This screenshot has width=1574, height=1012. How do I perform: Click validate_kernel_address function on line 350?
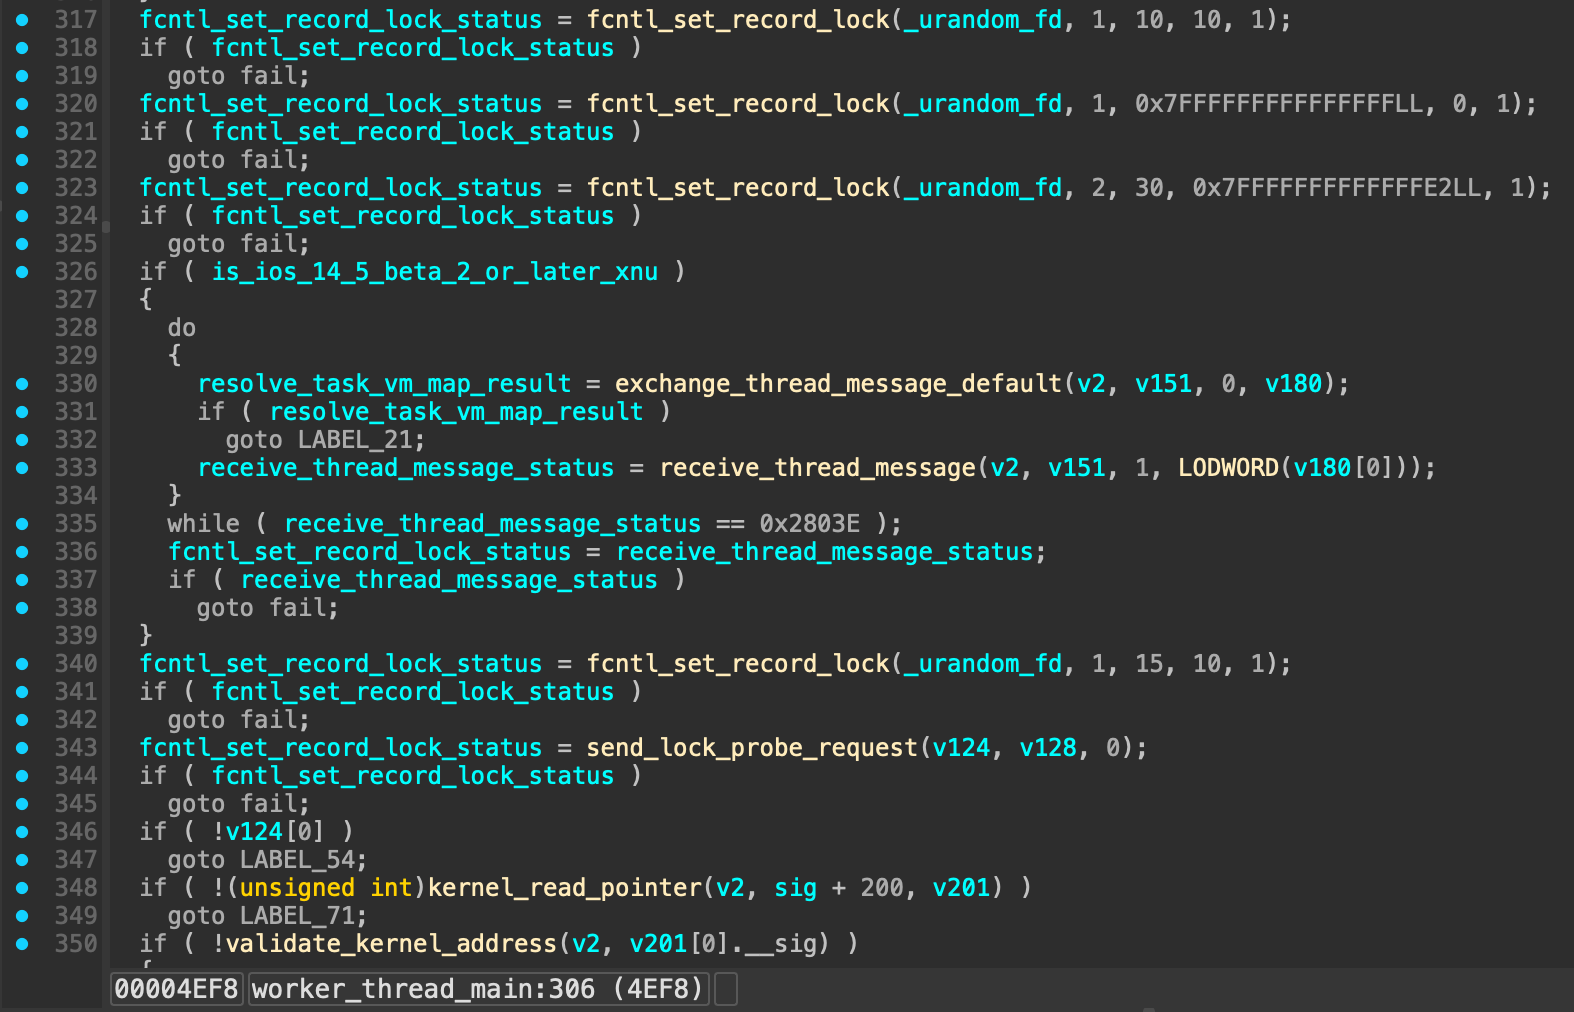point(391,944)
